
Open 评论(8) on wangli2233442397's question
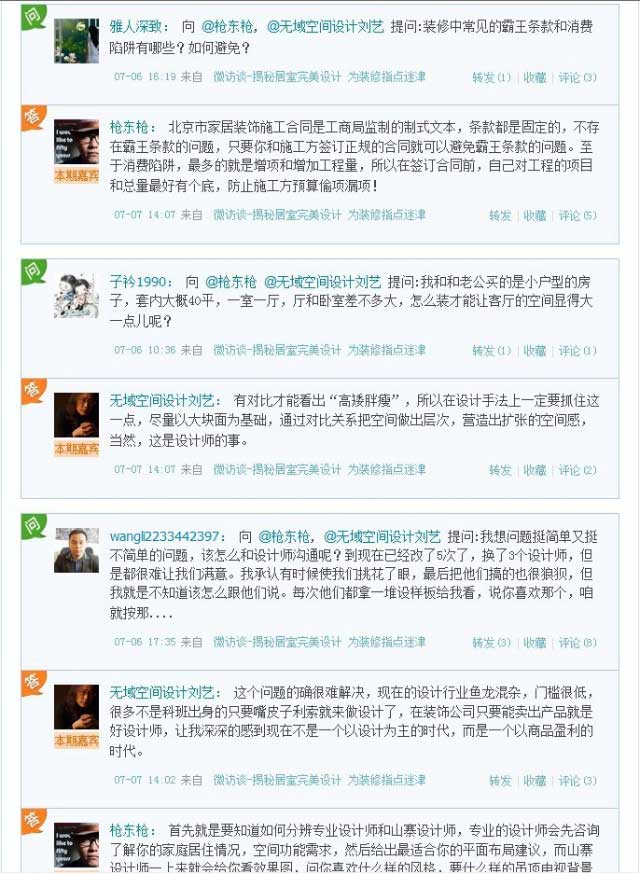point(578,643)
